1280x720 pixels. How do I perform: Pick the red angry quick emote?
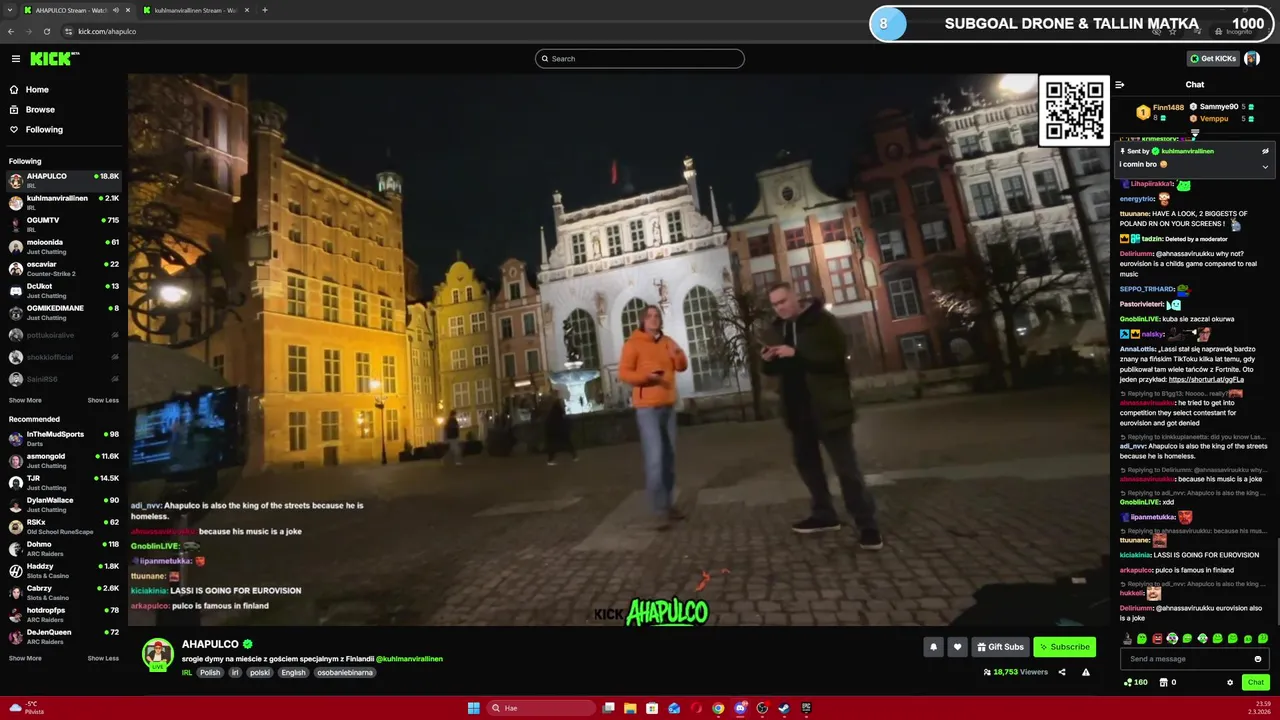pyautogui.click(x=1157, y=638)
